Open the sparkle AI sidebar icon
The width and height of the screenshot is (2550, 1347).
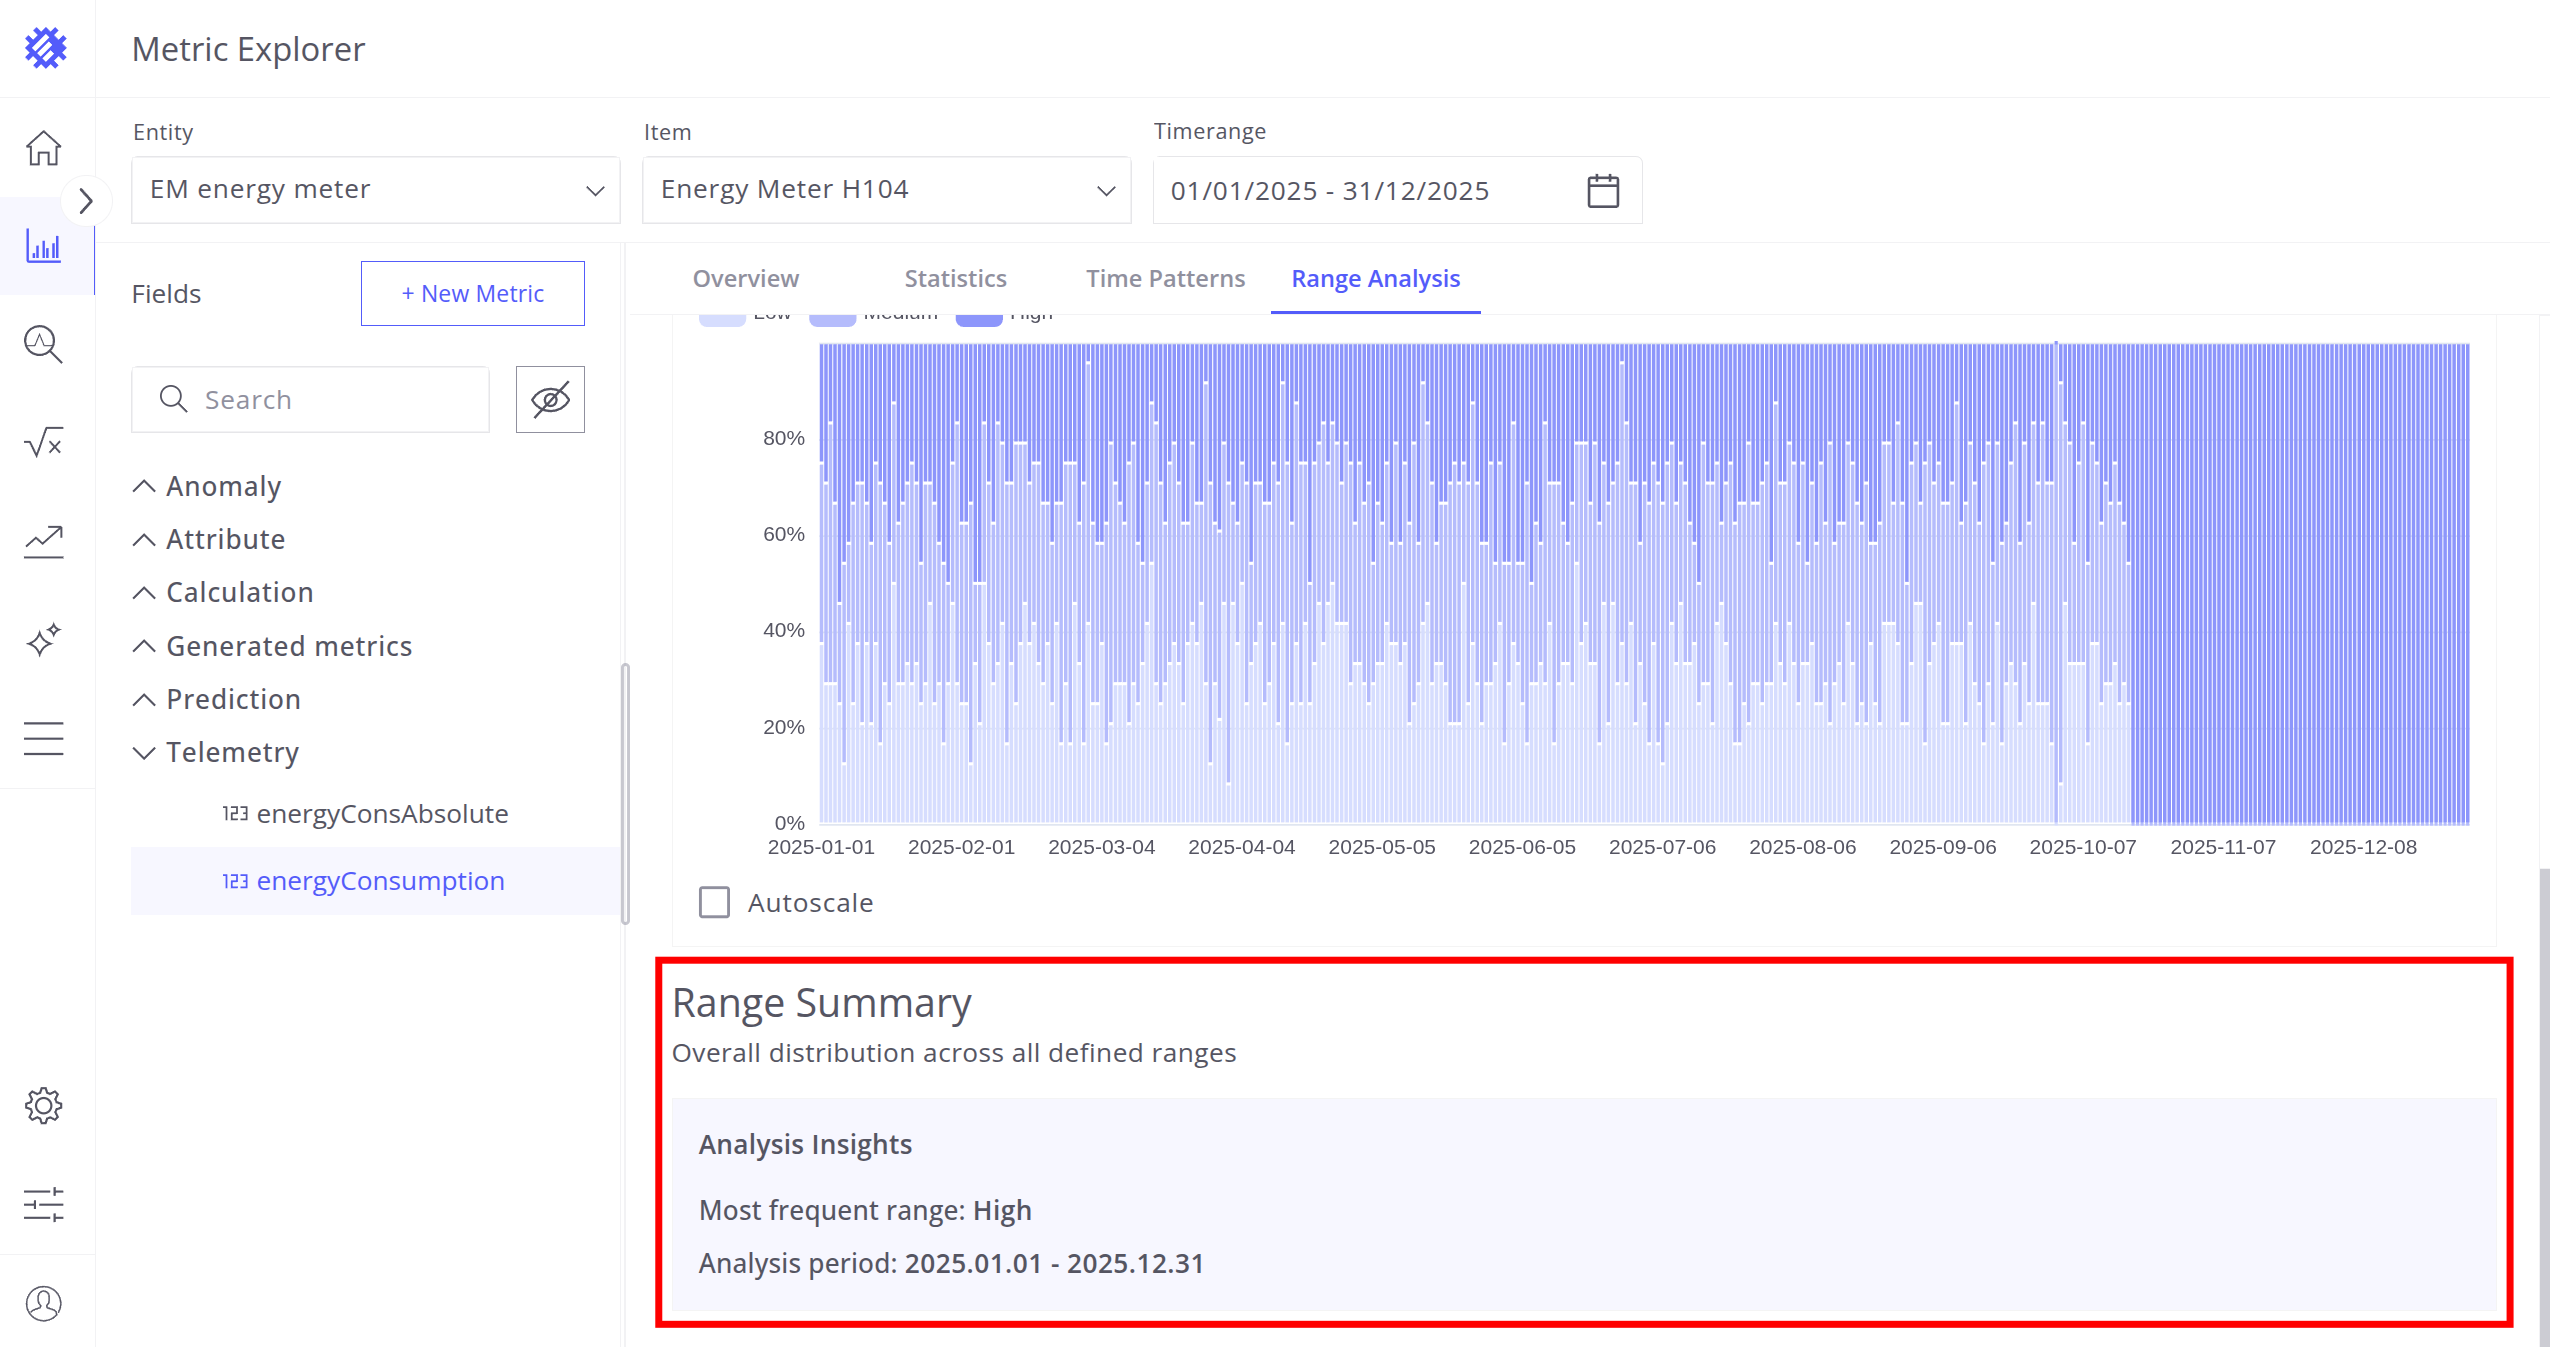point(43,640)
